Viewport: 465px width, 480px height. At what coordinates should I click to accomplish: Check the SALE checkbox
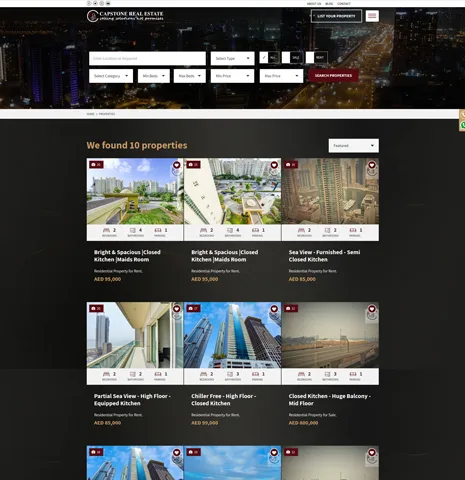[x=286, y=58]
